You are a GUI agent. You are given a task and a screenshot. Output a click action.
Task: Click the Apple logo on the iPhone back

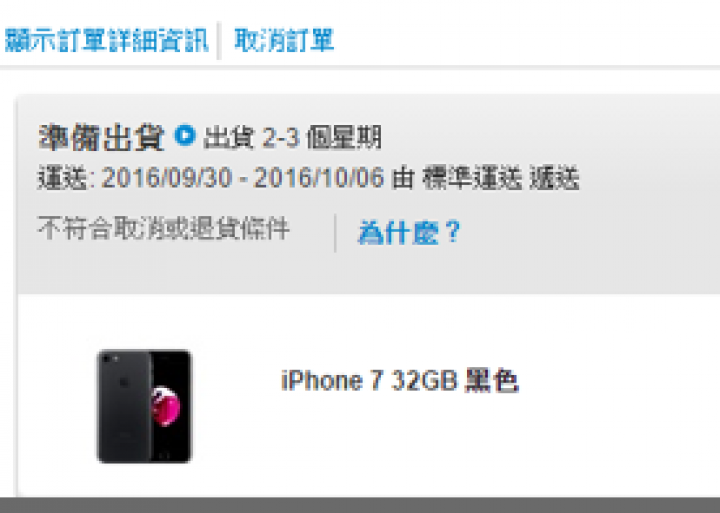click(x=123, y=382)
